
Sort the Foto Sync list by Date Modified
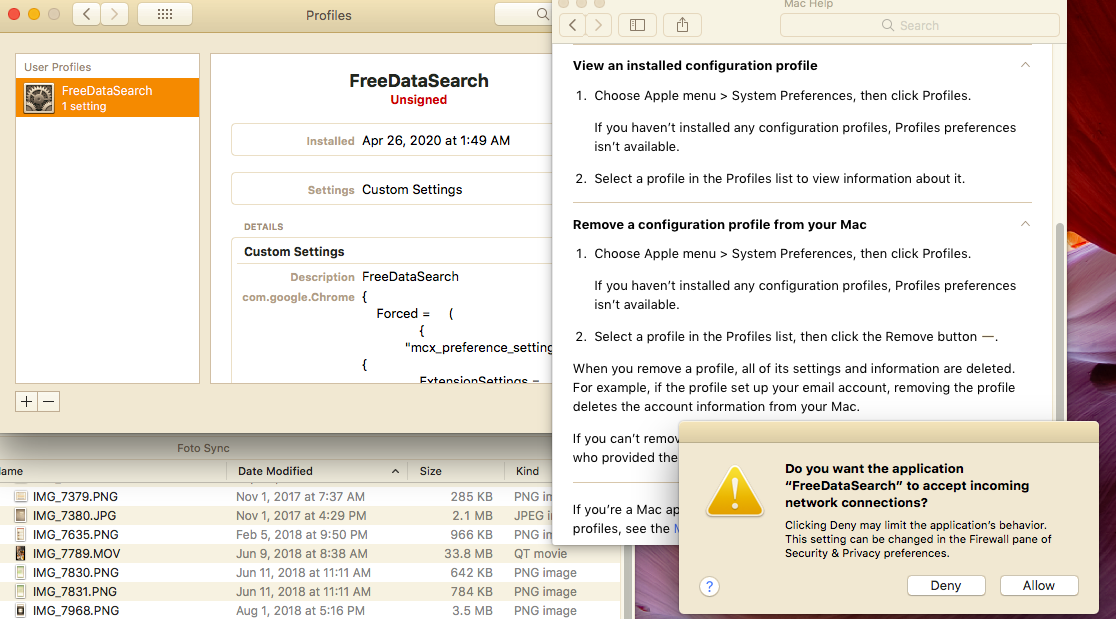(x=317, y=471)
